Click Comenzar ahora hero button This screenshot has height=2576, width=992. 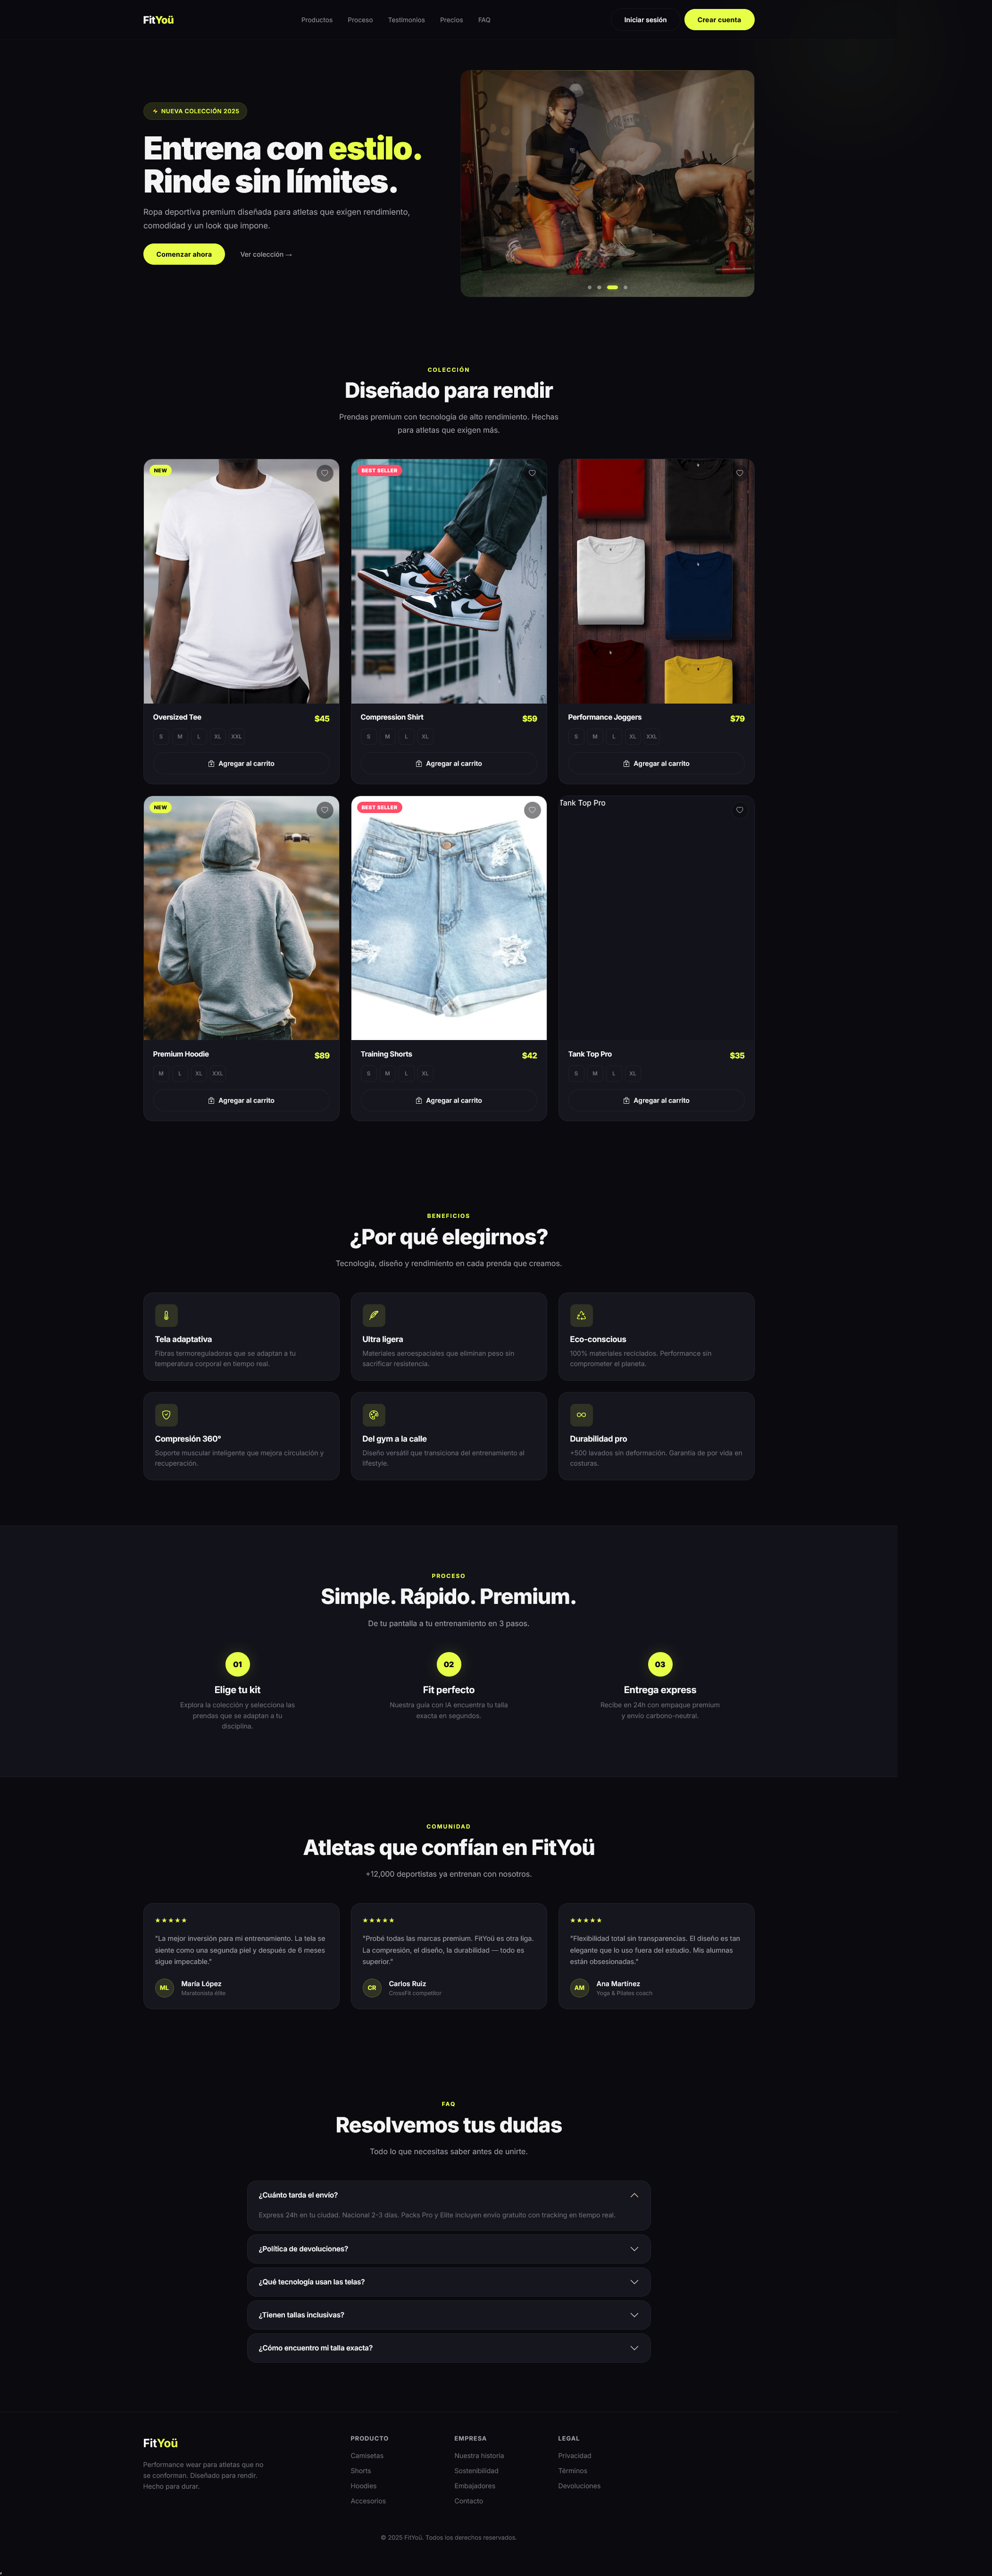(184, 254)
